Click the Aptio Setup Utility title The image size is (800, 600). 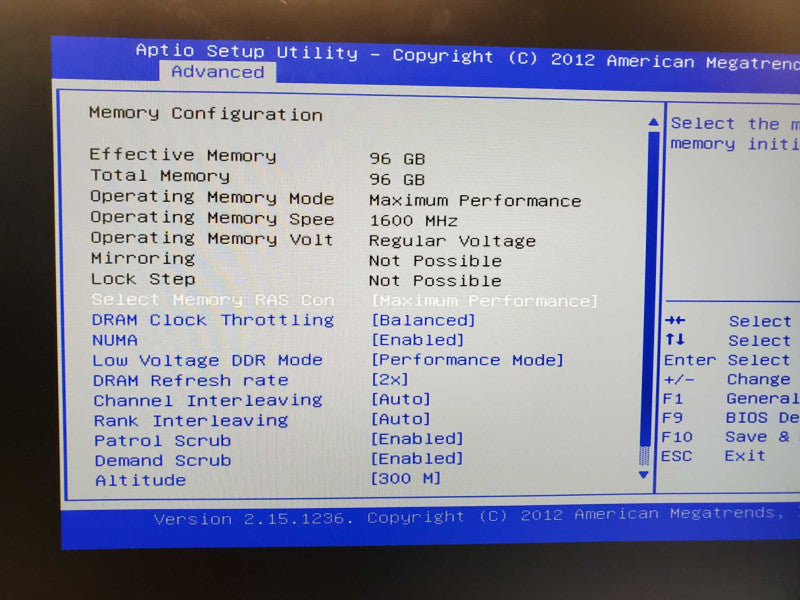pos(247,52)
